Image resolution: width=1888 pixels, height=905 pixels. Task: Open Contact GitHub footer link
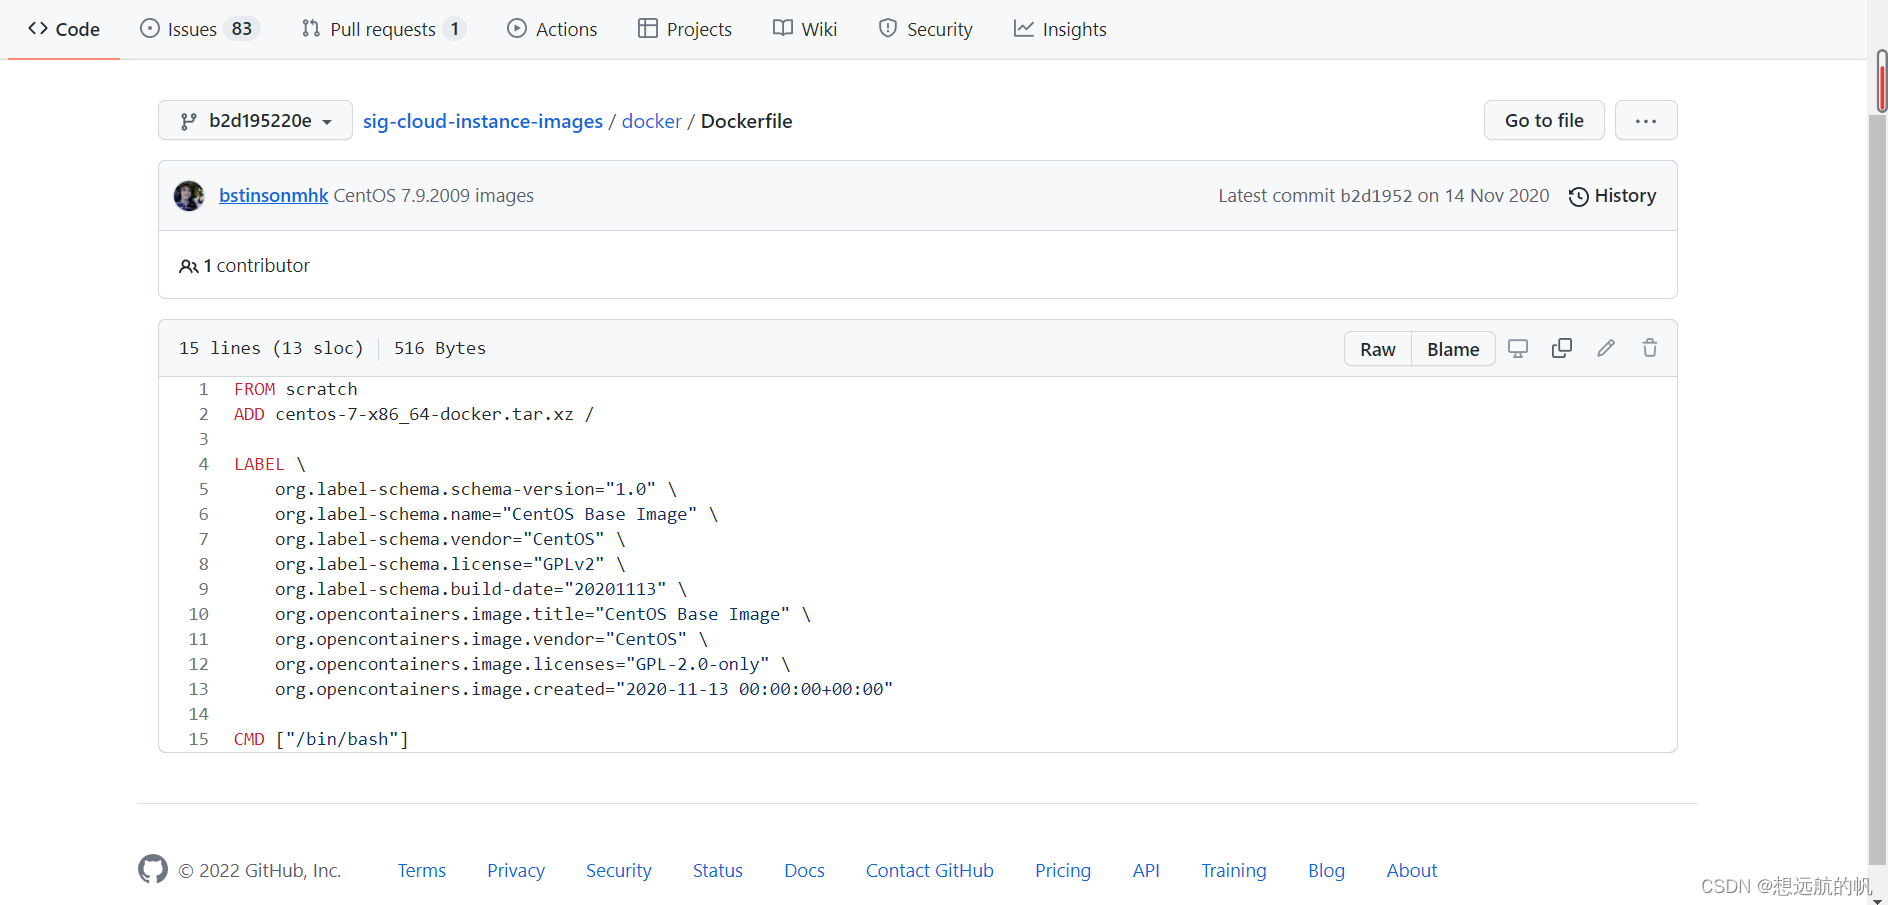pyautogui.click(x=930, y=871)
